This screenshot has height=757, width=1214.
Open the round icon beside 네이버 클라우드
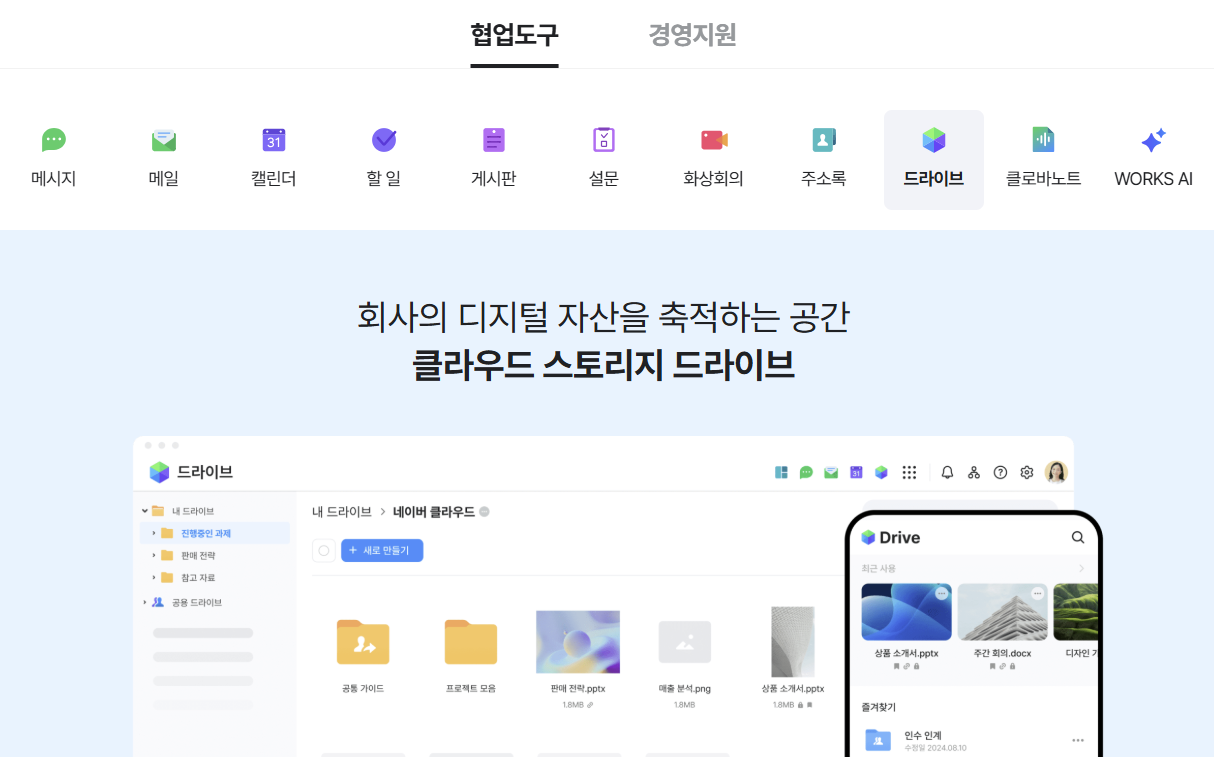(x=484, y=512)
